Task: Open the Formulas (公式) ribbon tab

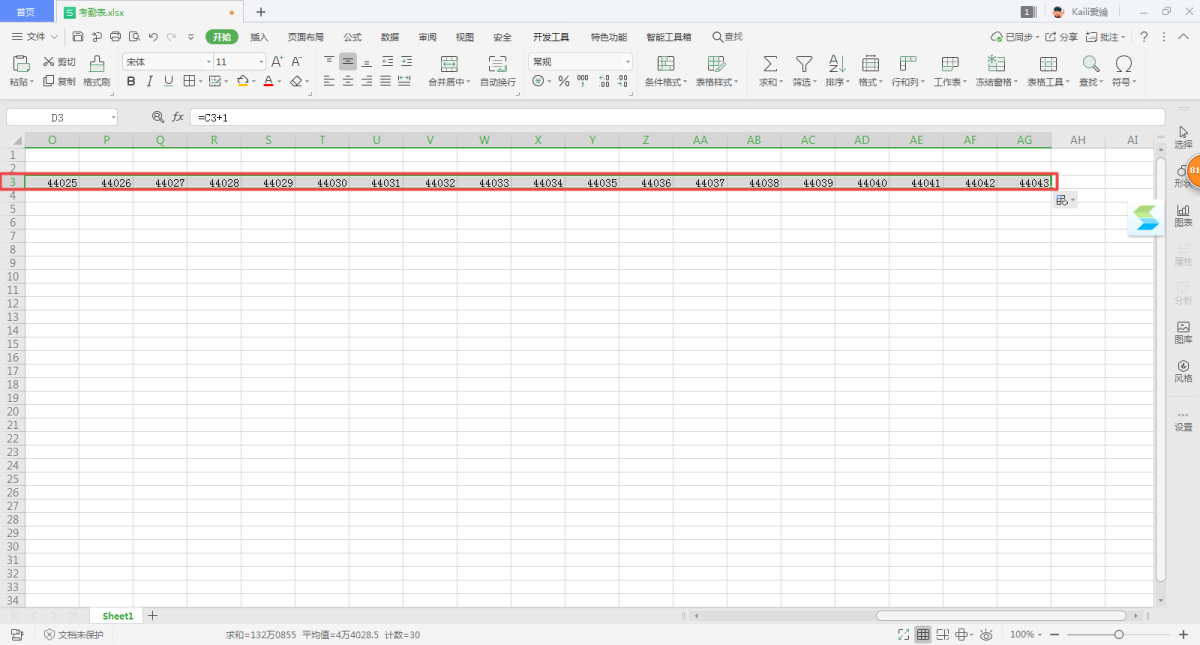Action: 352,37
